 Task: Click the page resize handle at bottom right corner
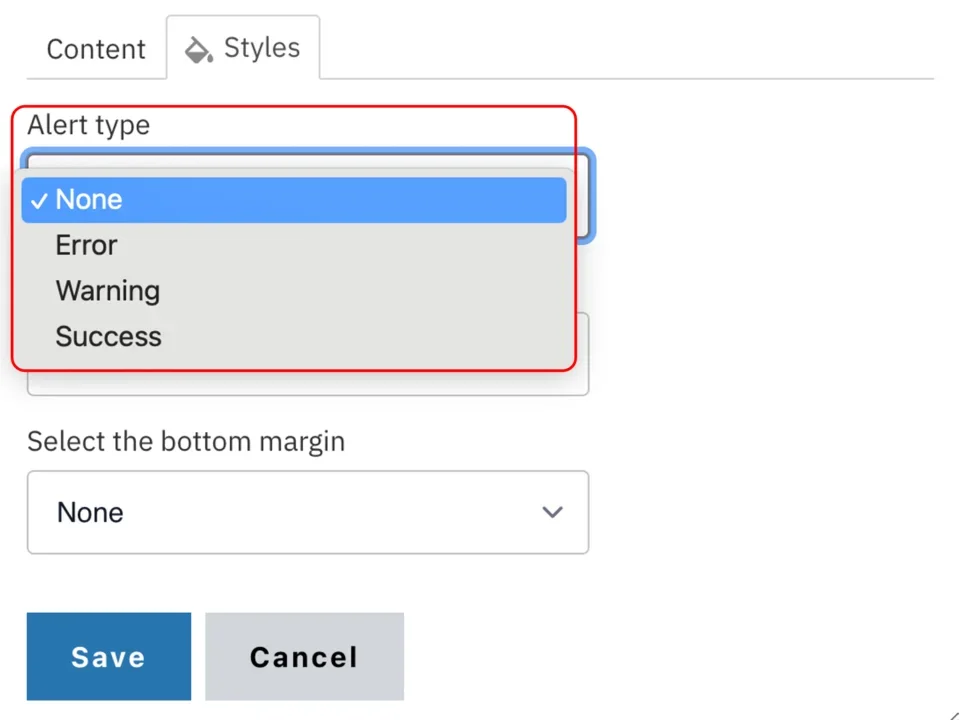pos(953,714)
